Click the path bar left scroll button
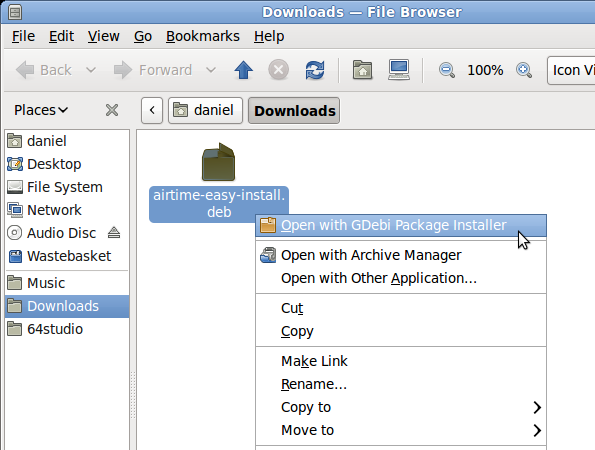595x450 pixels. pyautogui.click(x=152, y=110)
